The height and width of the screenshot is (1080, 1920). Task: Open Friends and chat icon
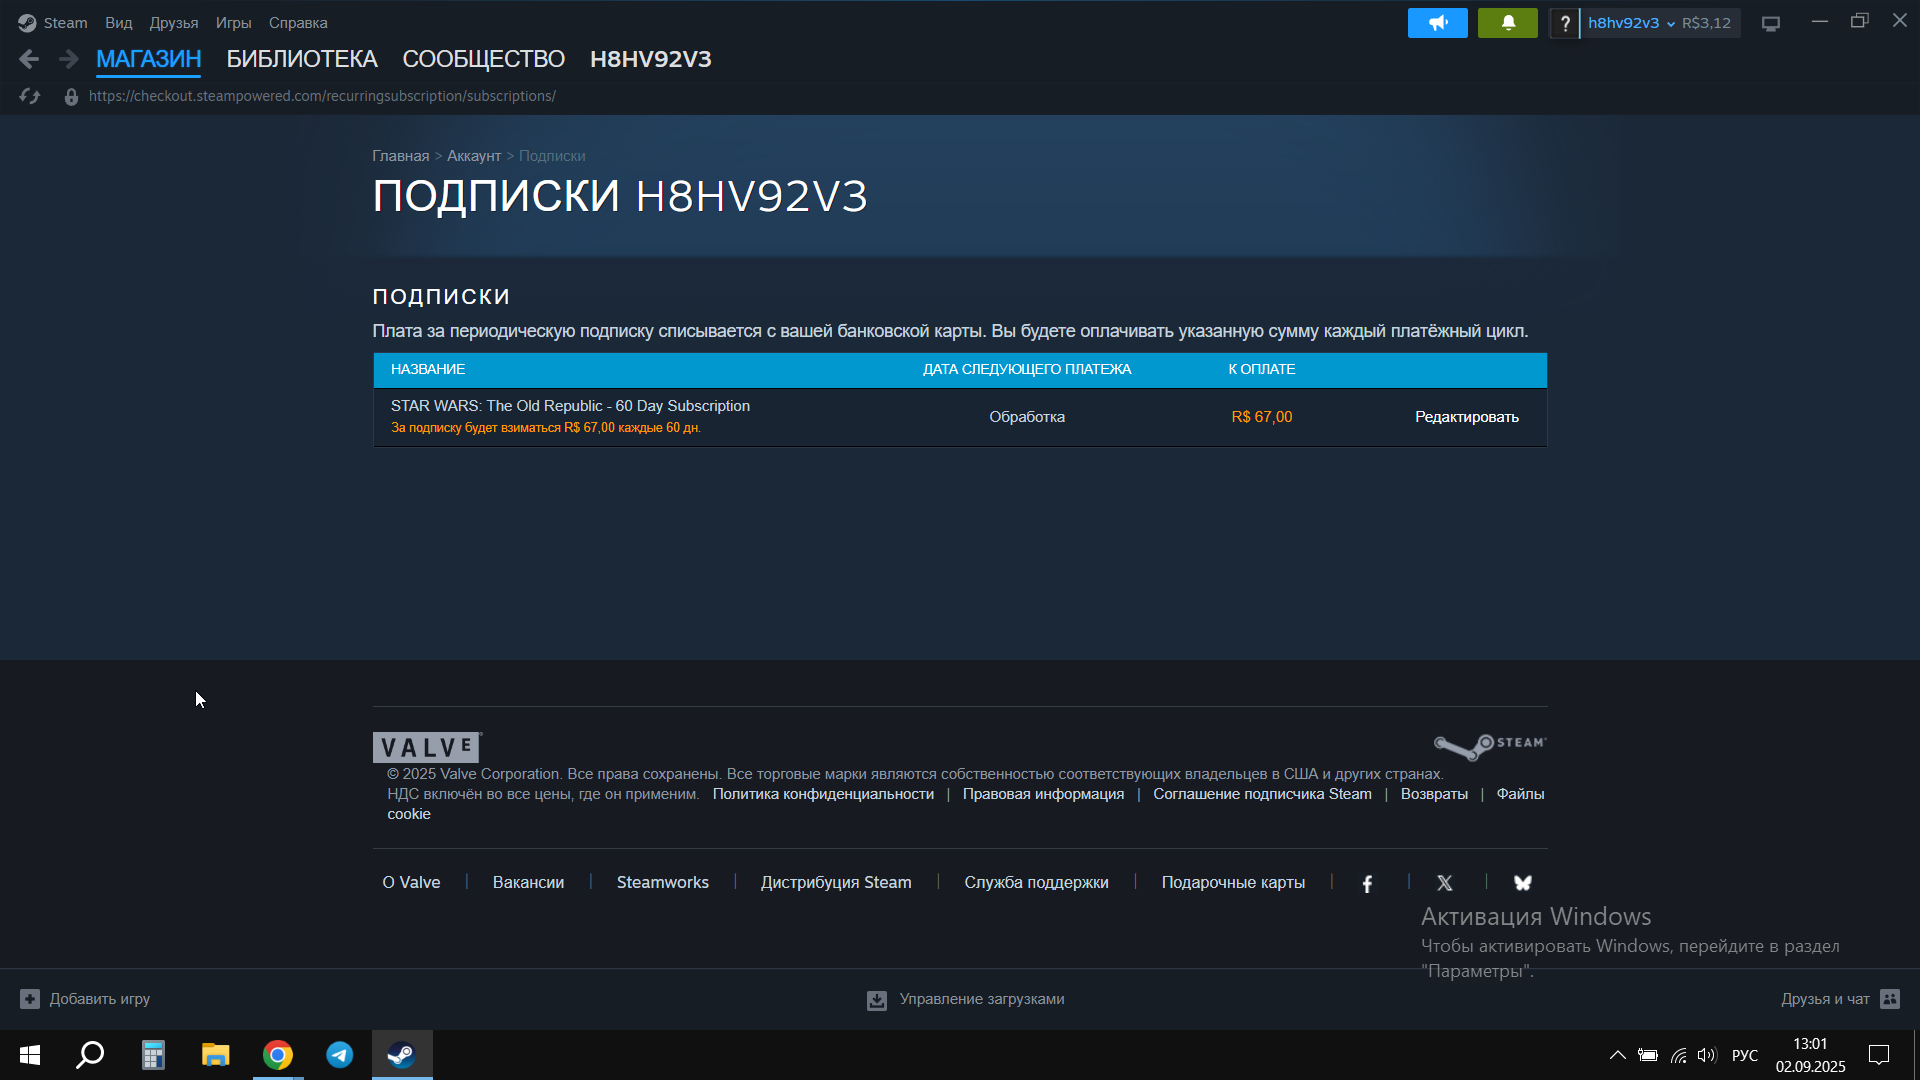pos(1890,999)
